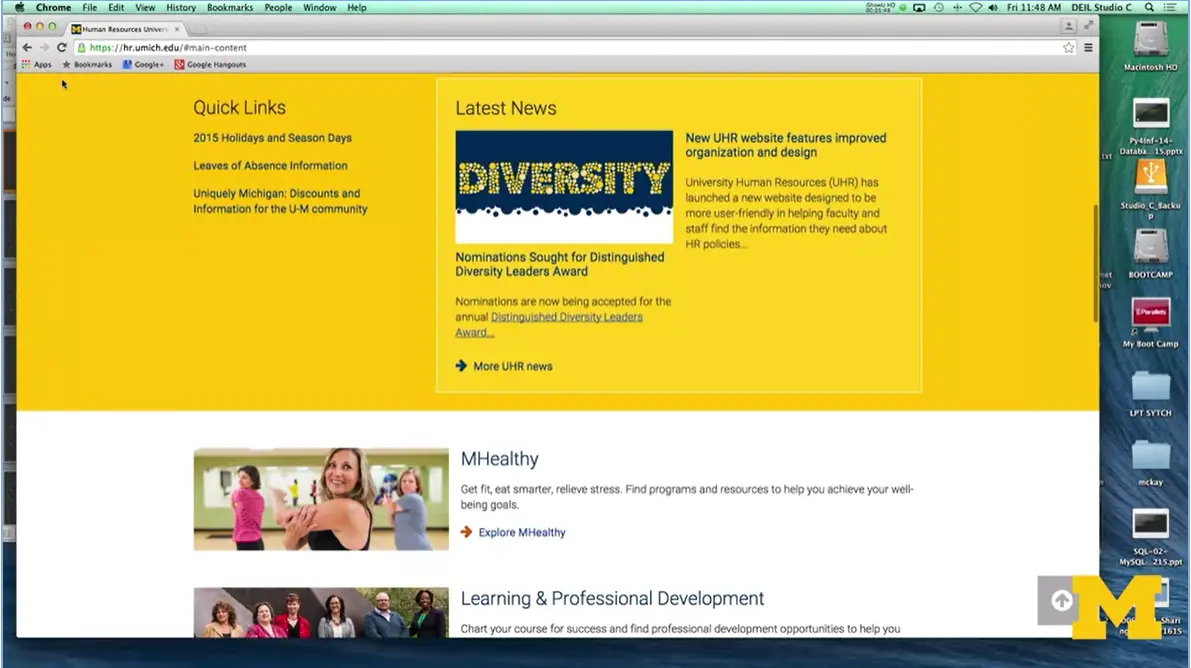Reload the page with the refresh icon
Image resolution: width=1191 pixels, height=668 pixels.
tap(61, 47)
